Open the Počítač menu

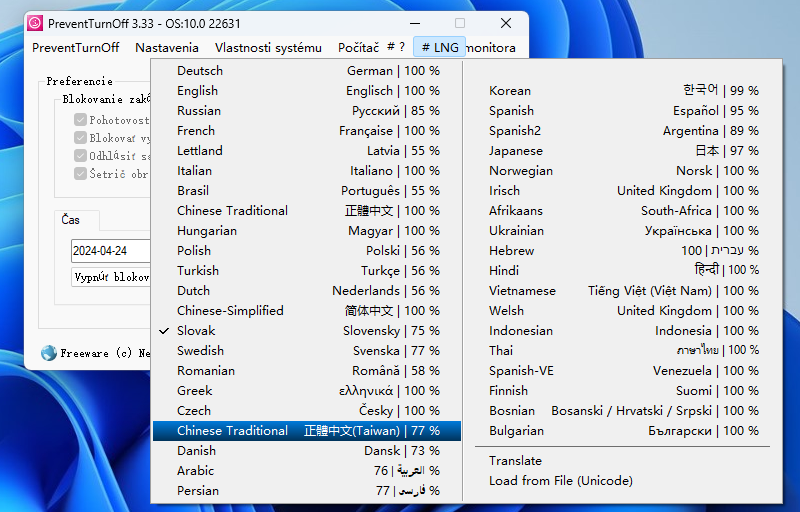click(358, 47)
